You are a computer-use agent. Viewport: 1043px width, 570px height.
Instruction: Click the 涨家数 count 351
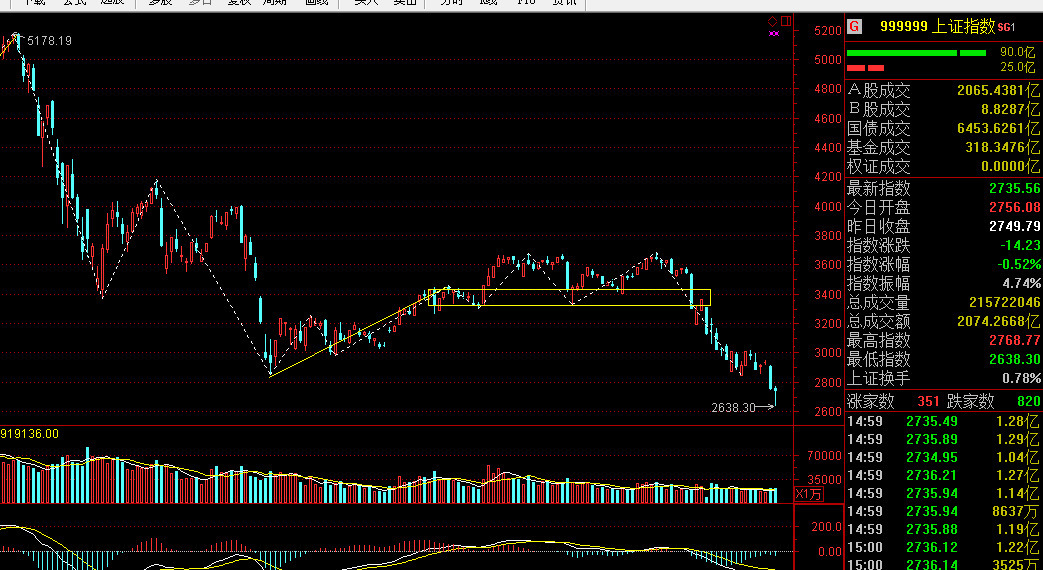pos(929,402)
